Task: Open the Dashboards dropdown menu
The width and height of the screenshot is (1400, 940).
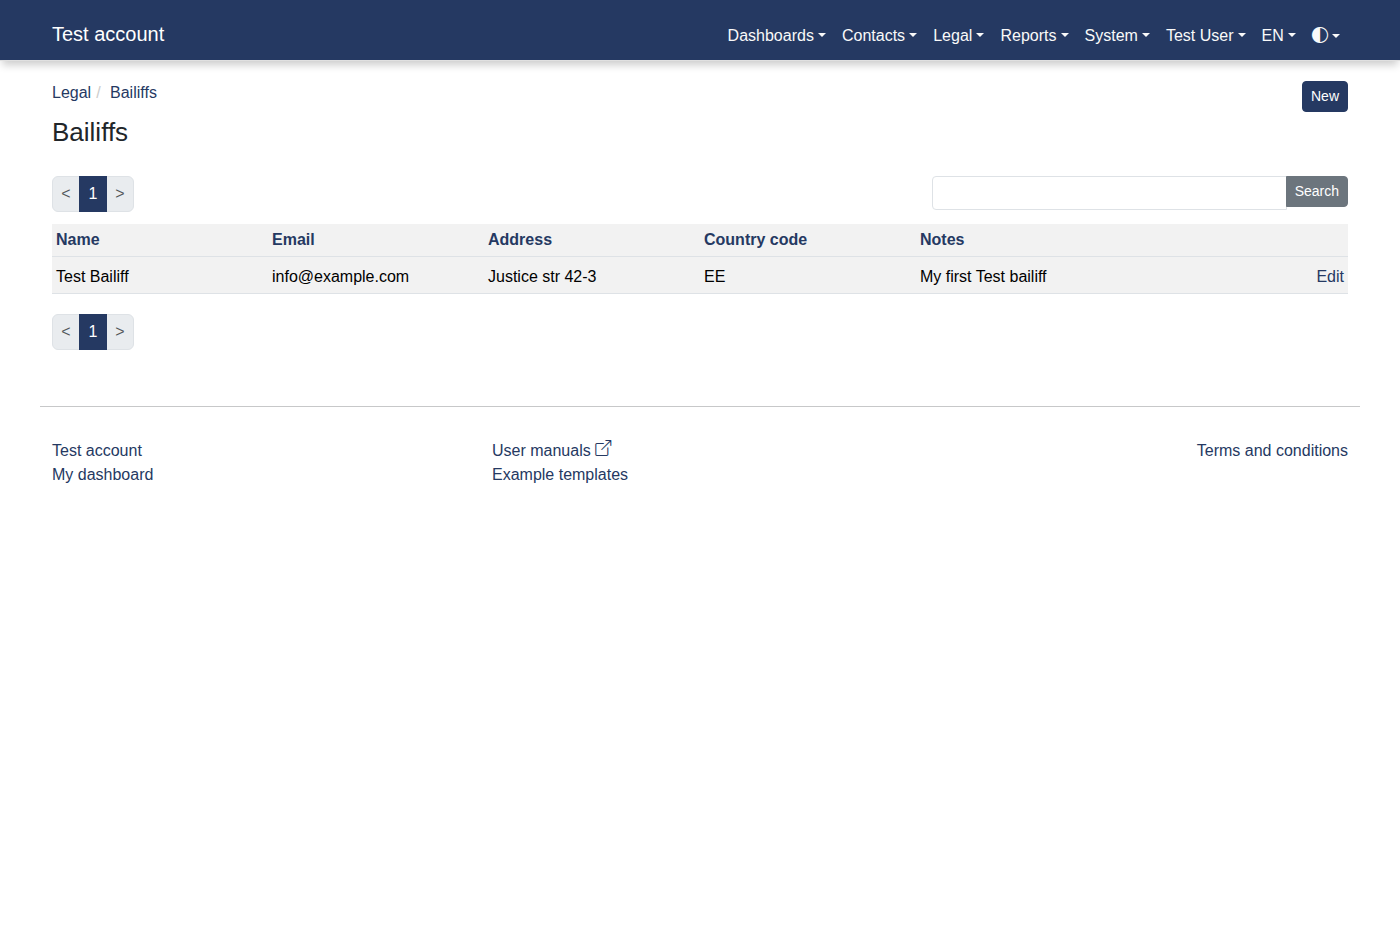Action: click(x=776, y=35)
